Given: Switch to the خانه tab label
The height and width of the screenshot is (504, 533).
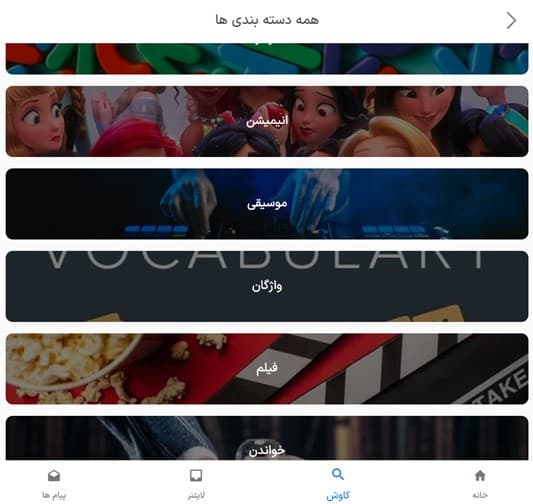Looking at the screenshot, I should click(x=480, y=495).
